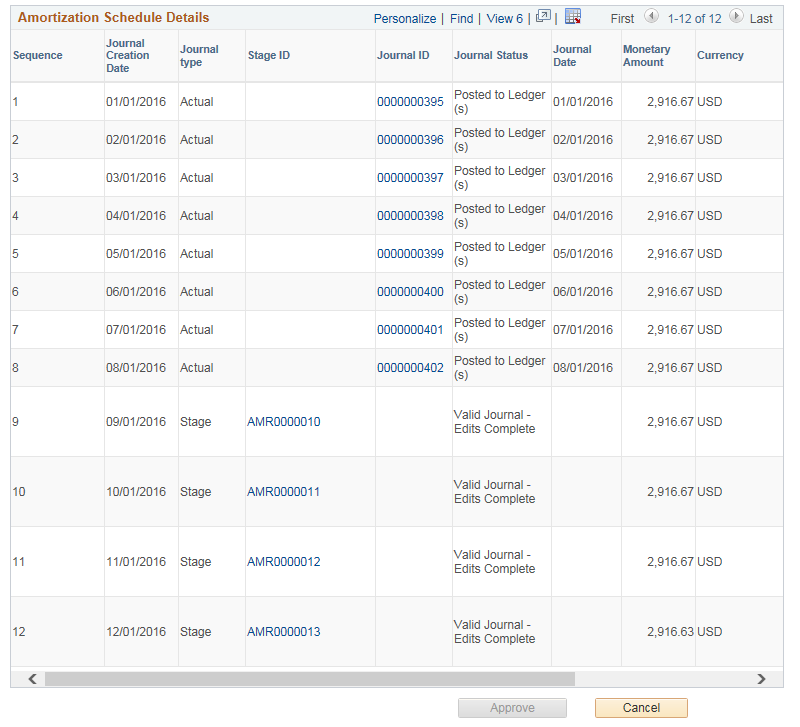Viewport: 800px width, 727px height.
Task: Sort by Journal ID column header
Action: pos(403,55)
